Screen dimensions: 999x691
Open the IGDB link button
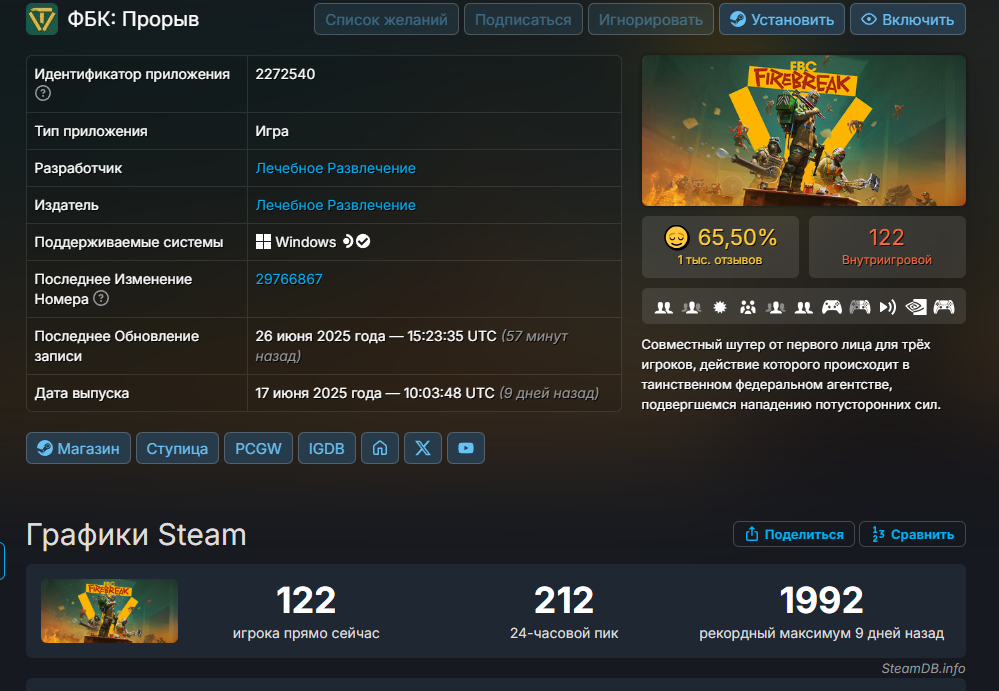[x=327, y=448]
